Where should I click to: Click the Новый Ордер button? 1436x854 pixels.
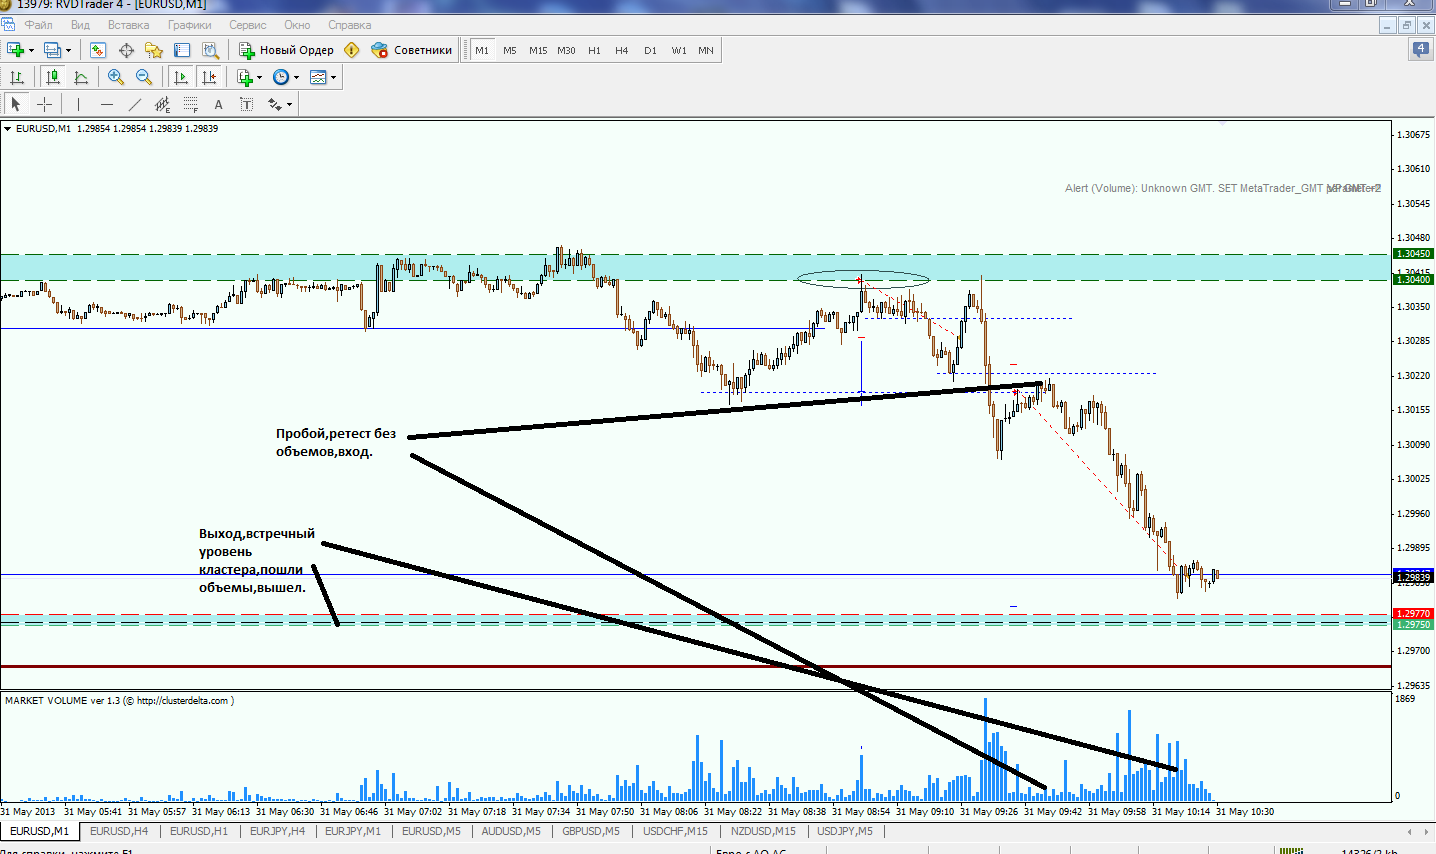[x=287, y=50]
